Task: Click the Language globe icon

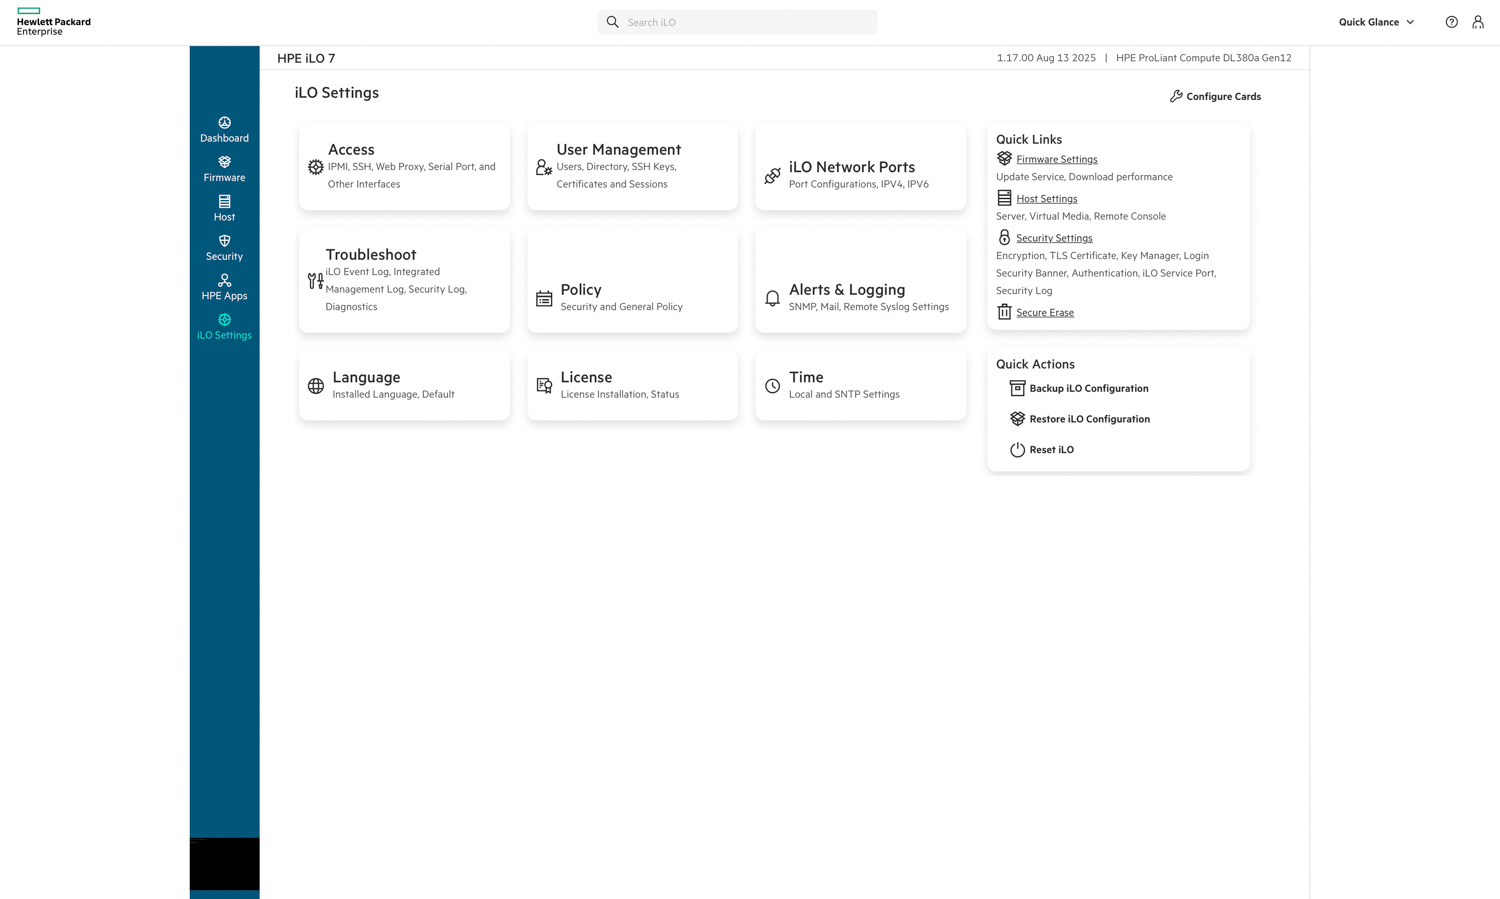Action: [x=316, y=386]
